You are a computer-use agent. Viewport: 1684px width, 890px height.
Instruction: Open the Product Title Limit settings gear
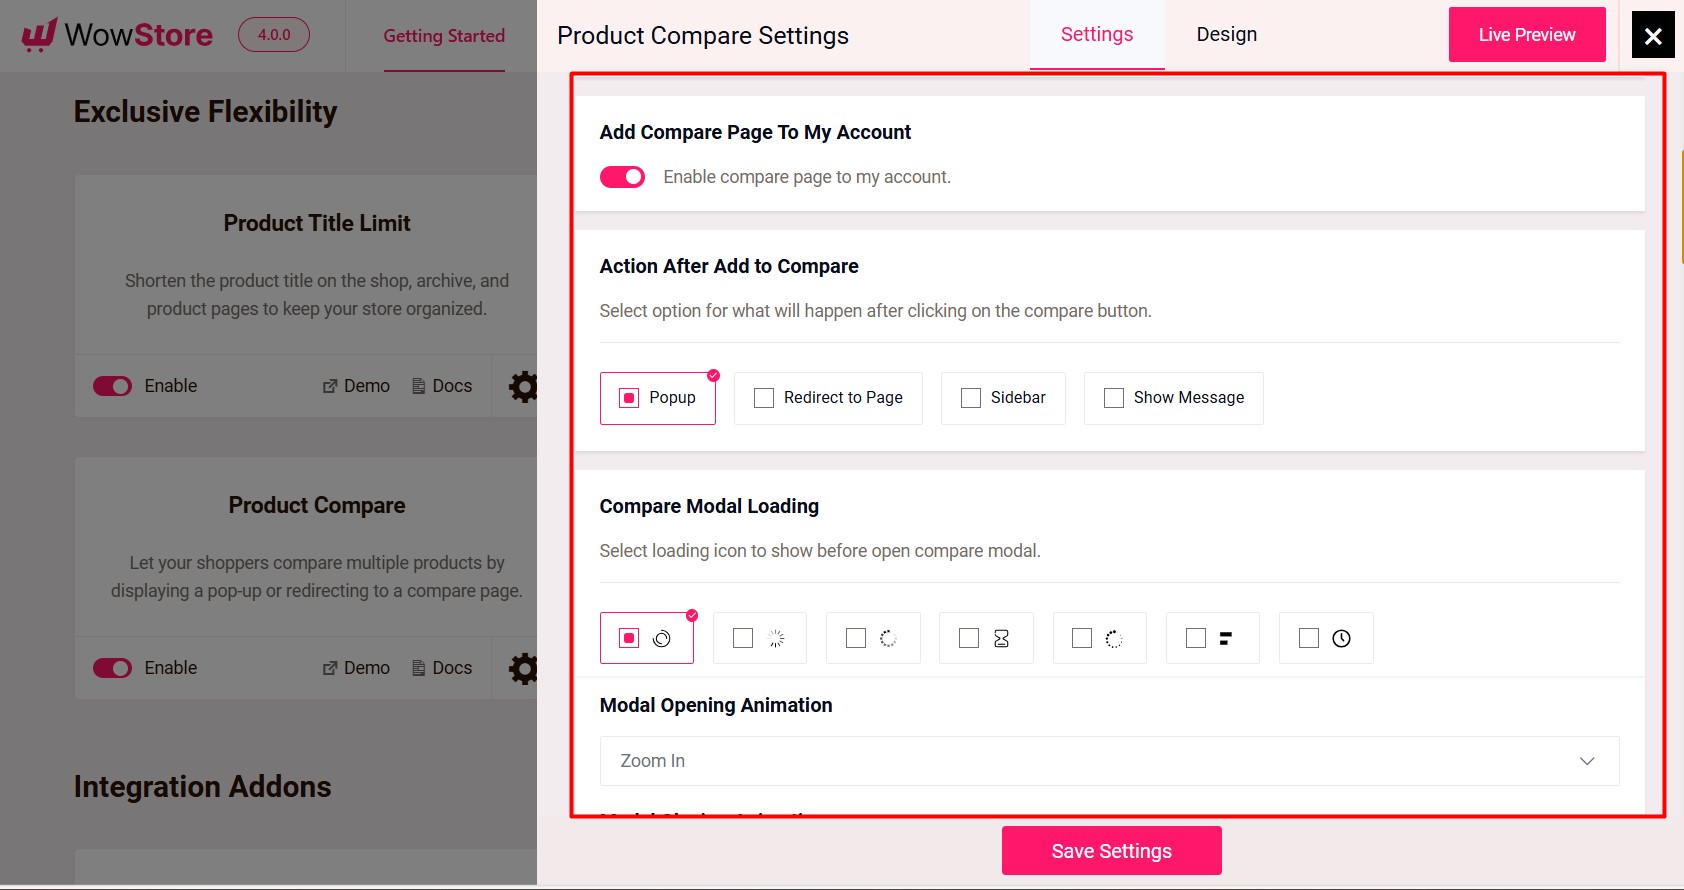click(x=523, y=386)
